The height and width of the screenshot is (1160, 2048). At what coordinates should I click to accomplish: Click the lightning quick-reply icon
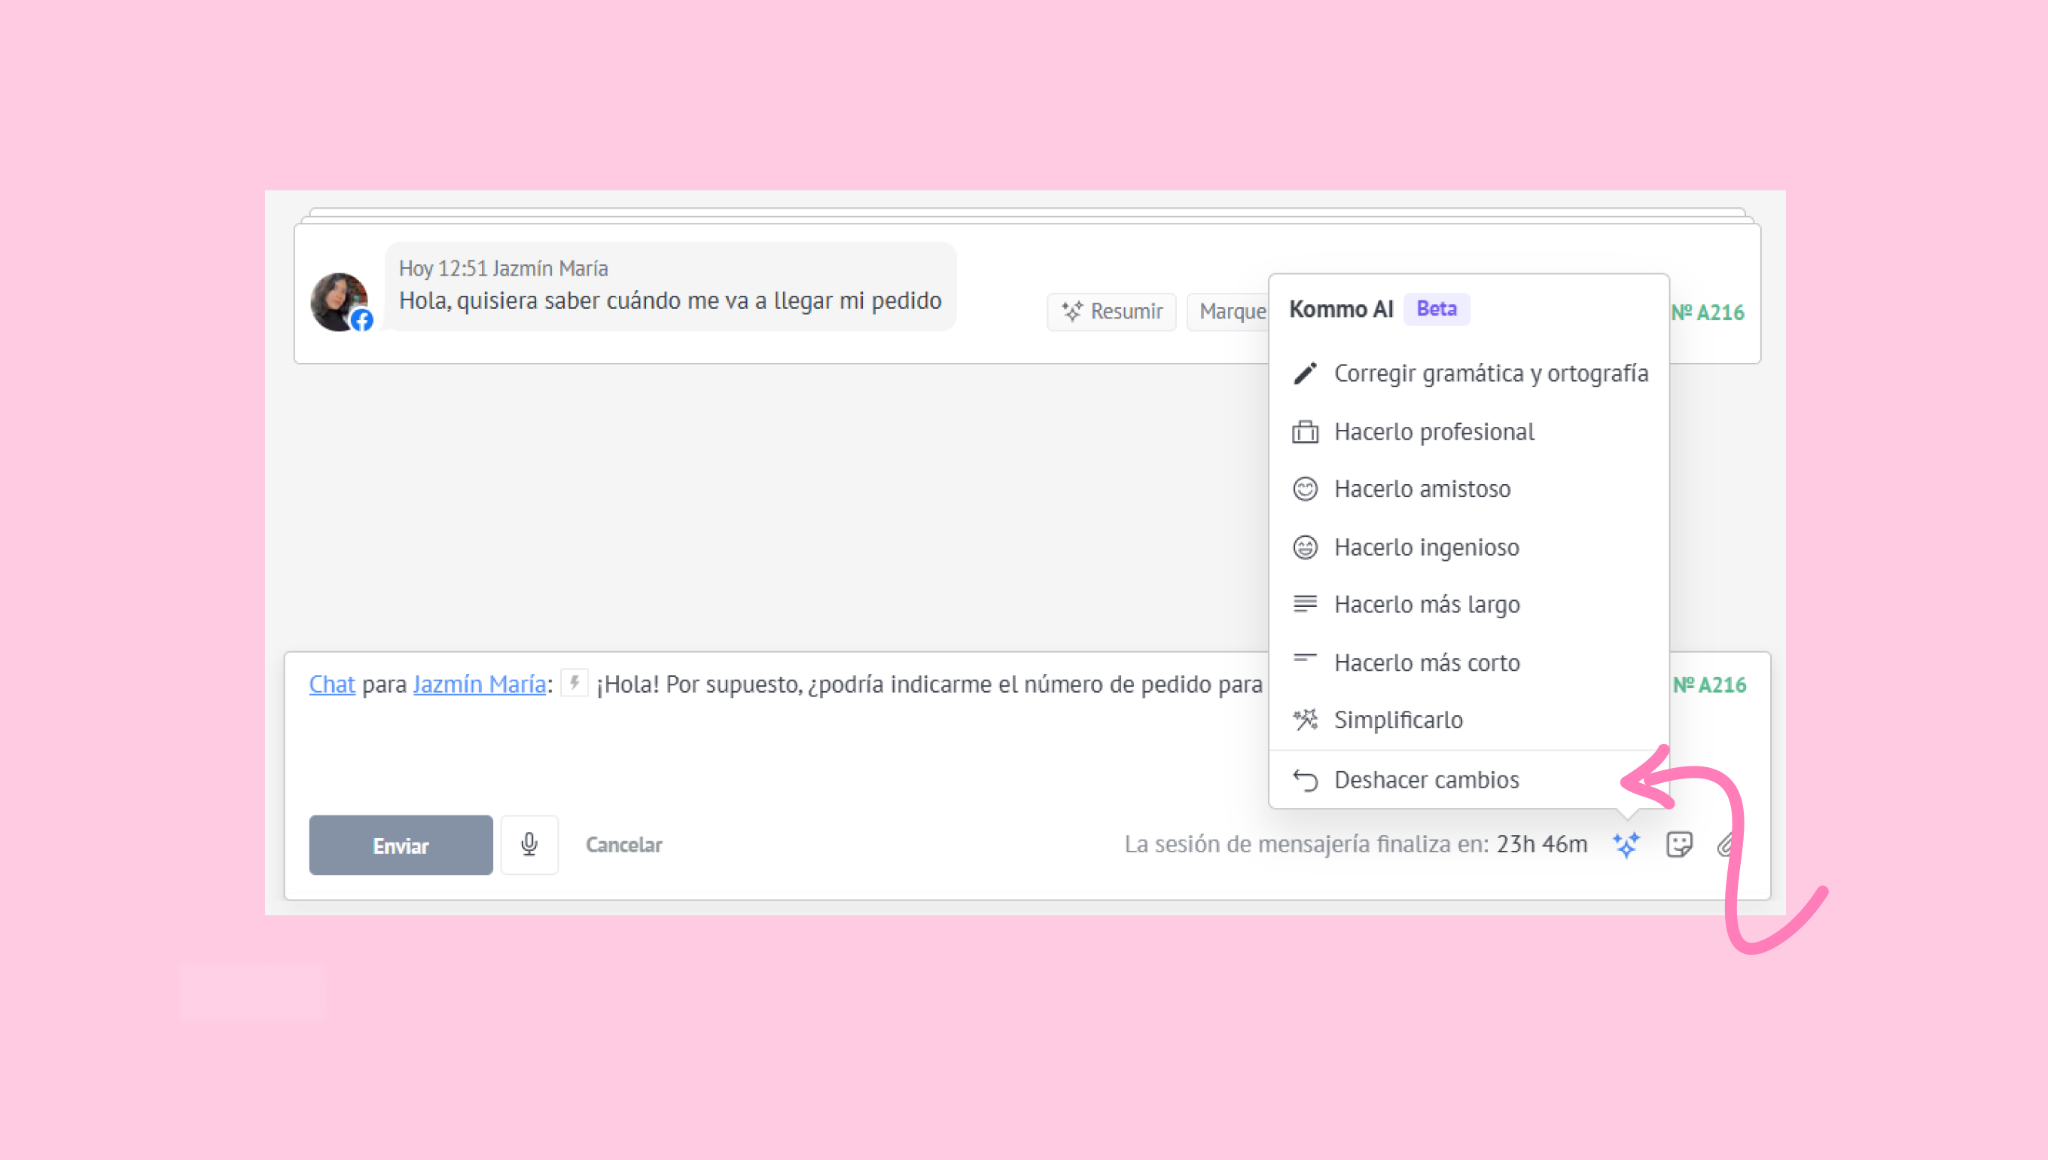(x=574, y=683)
